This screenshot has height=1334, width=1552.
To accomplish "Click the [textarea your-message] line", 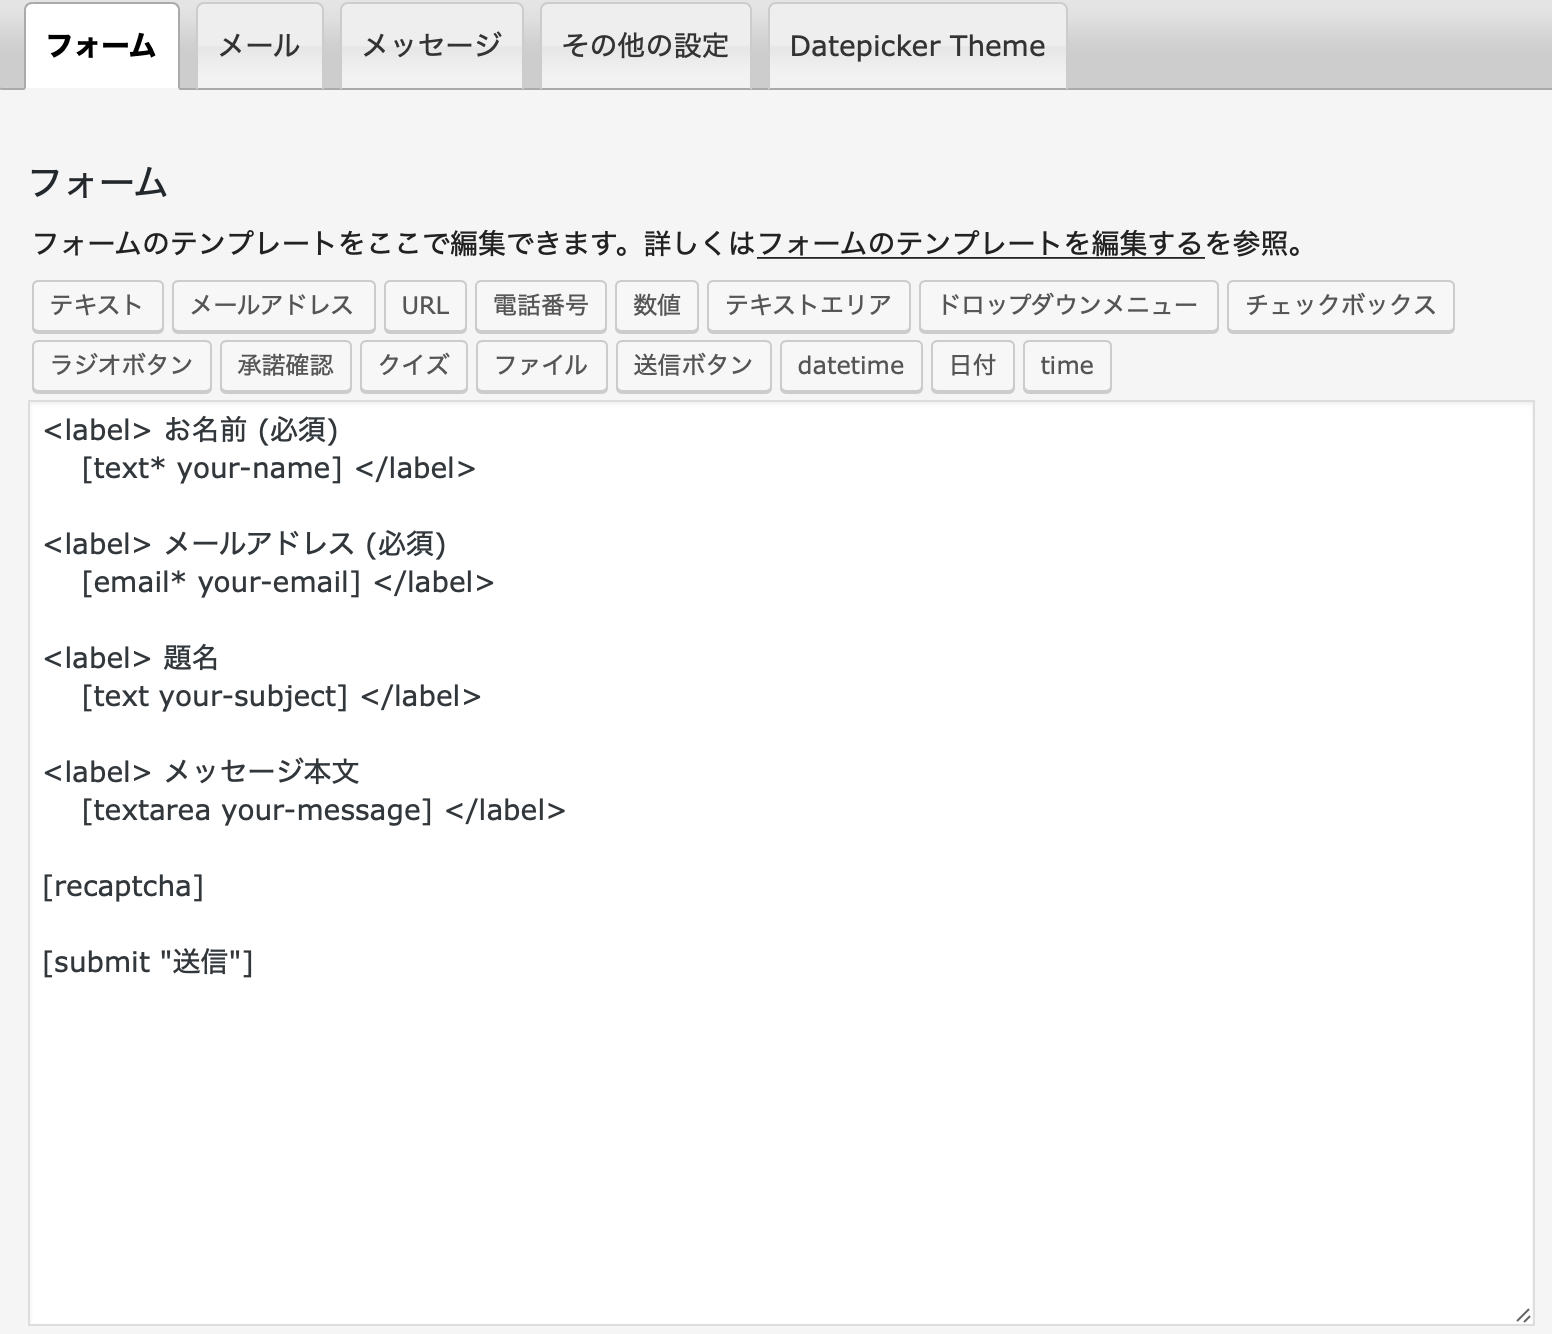I will 324,810.
